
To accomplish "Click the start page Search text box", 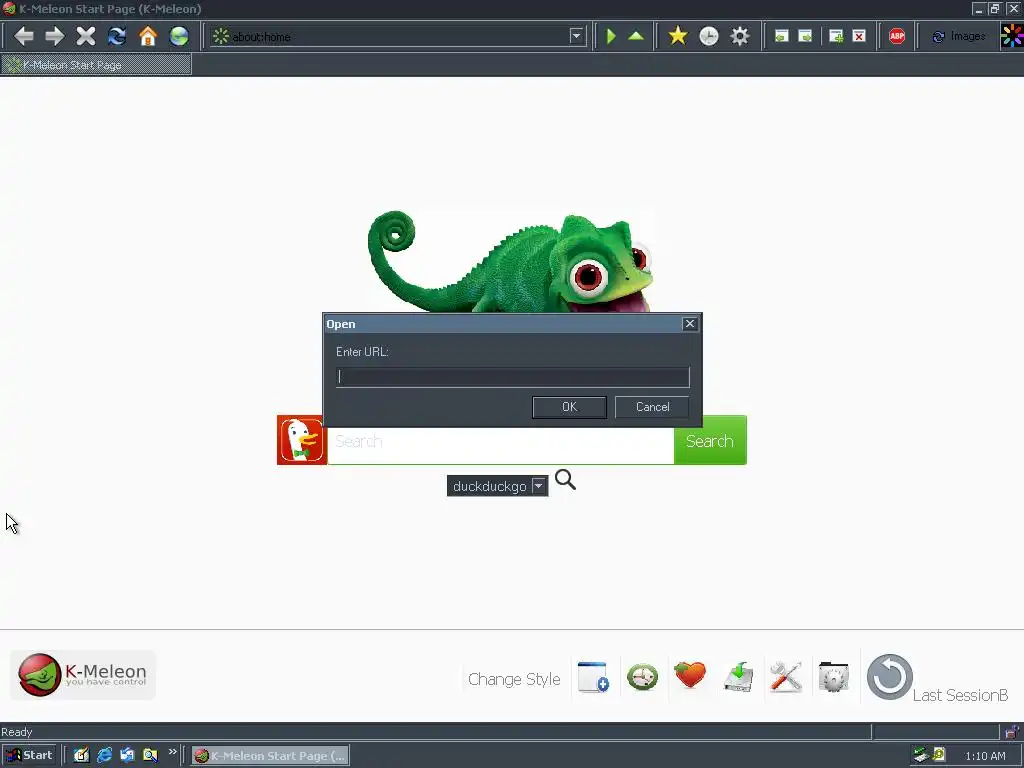I will [x=500, y=445].
